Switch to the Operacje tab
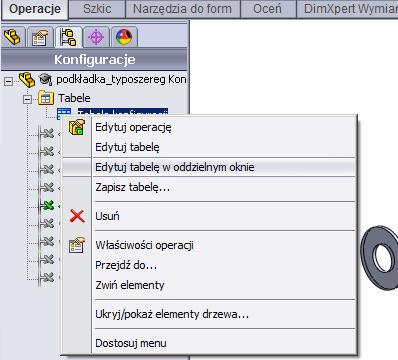The width and height of the screenshot is (398, 360). (35, 9)
